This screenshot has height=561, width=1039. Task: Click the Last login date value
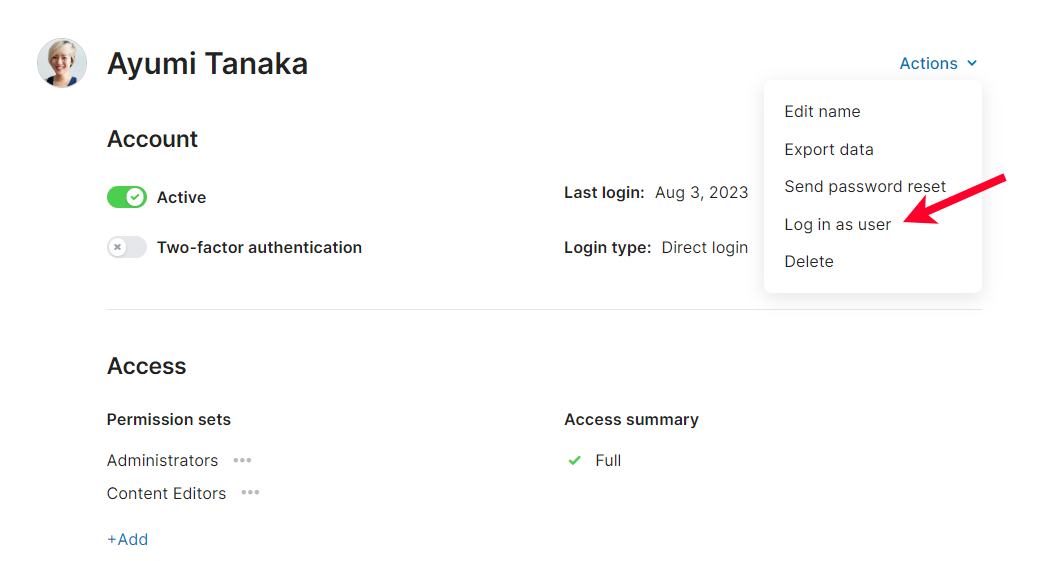click(x=701, y=192)
